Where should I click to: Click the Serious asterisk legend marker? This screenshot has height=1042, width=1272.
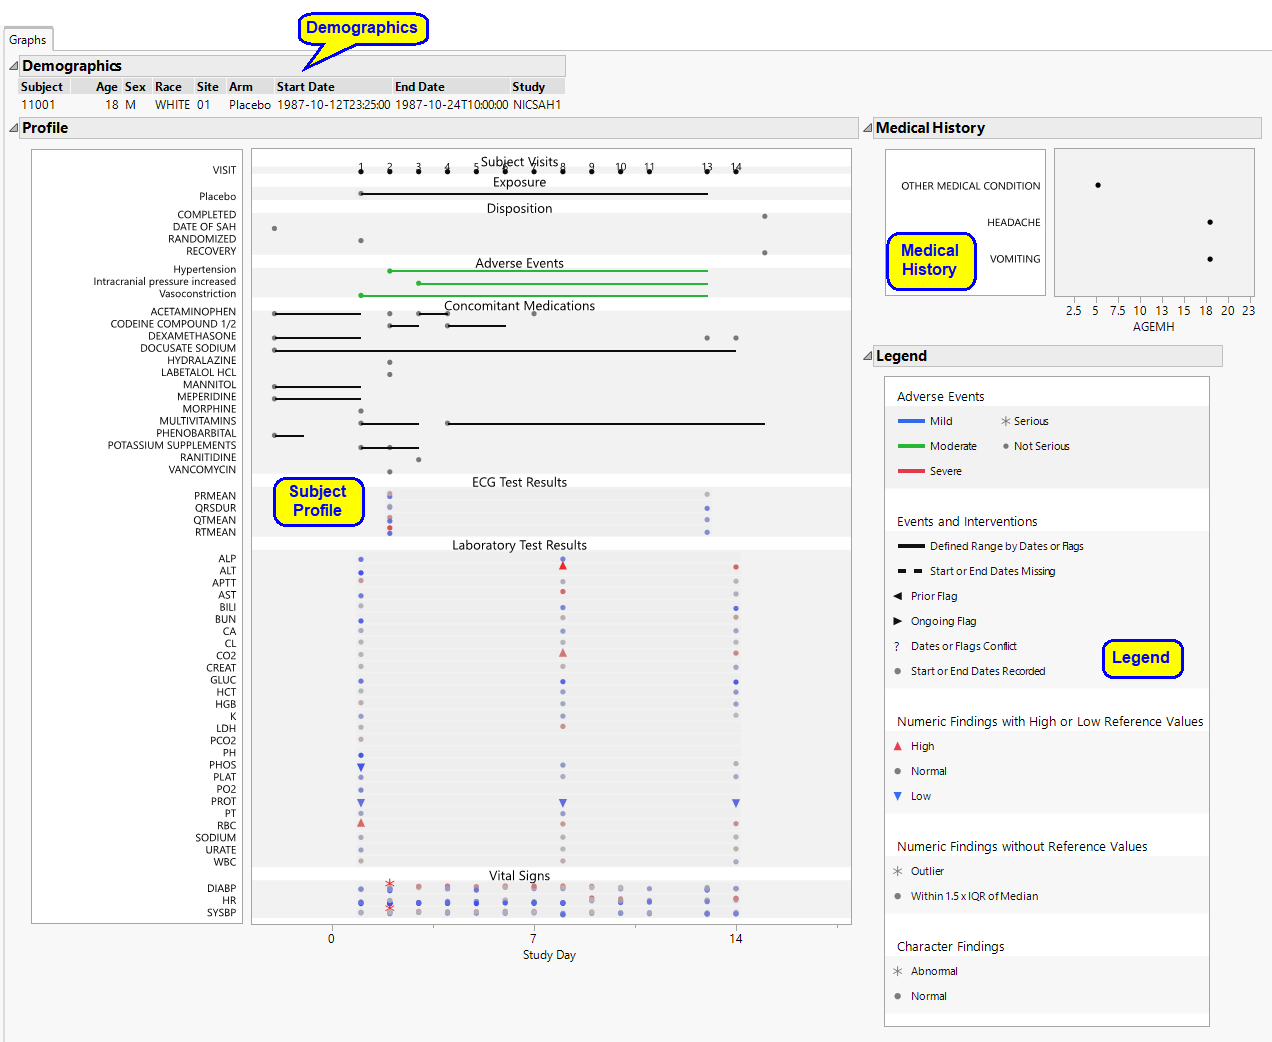(x=1006, y=421)
